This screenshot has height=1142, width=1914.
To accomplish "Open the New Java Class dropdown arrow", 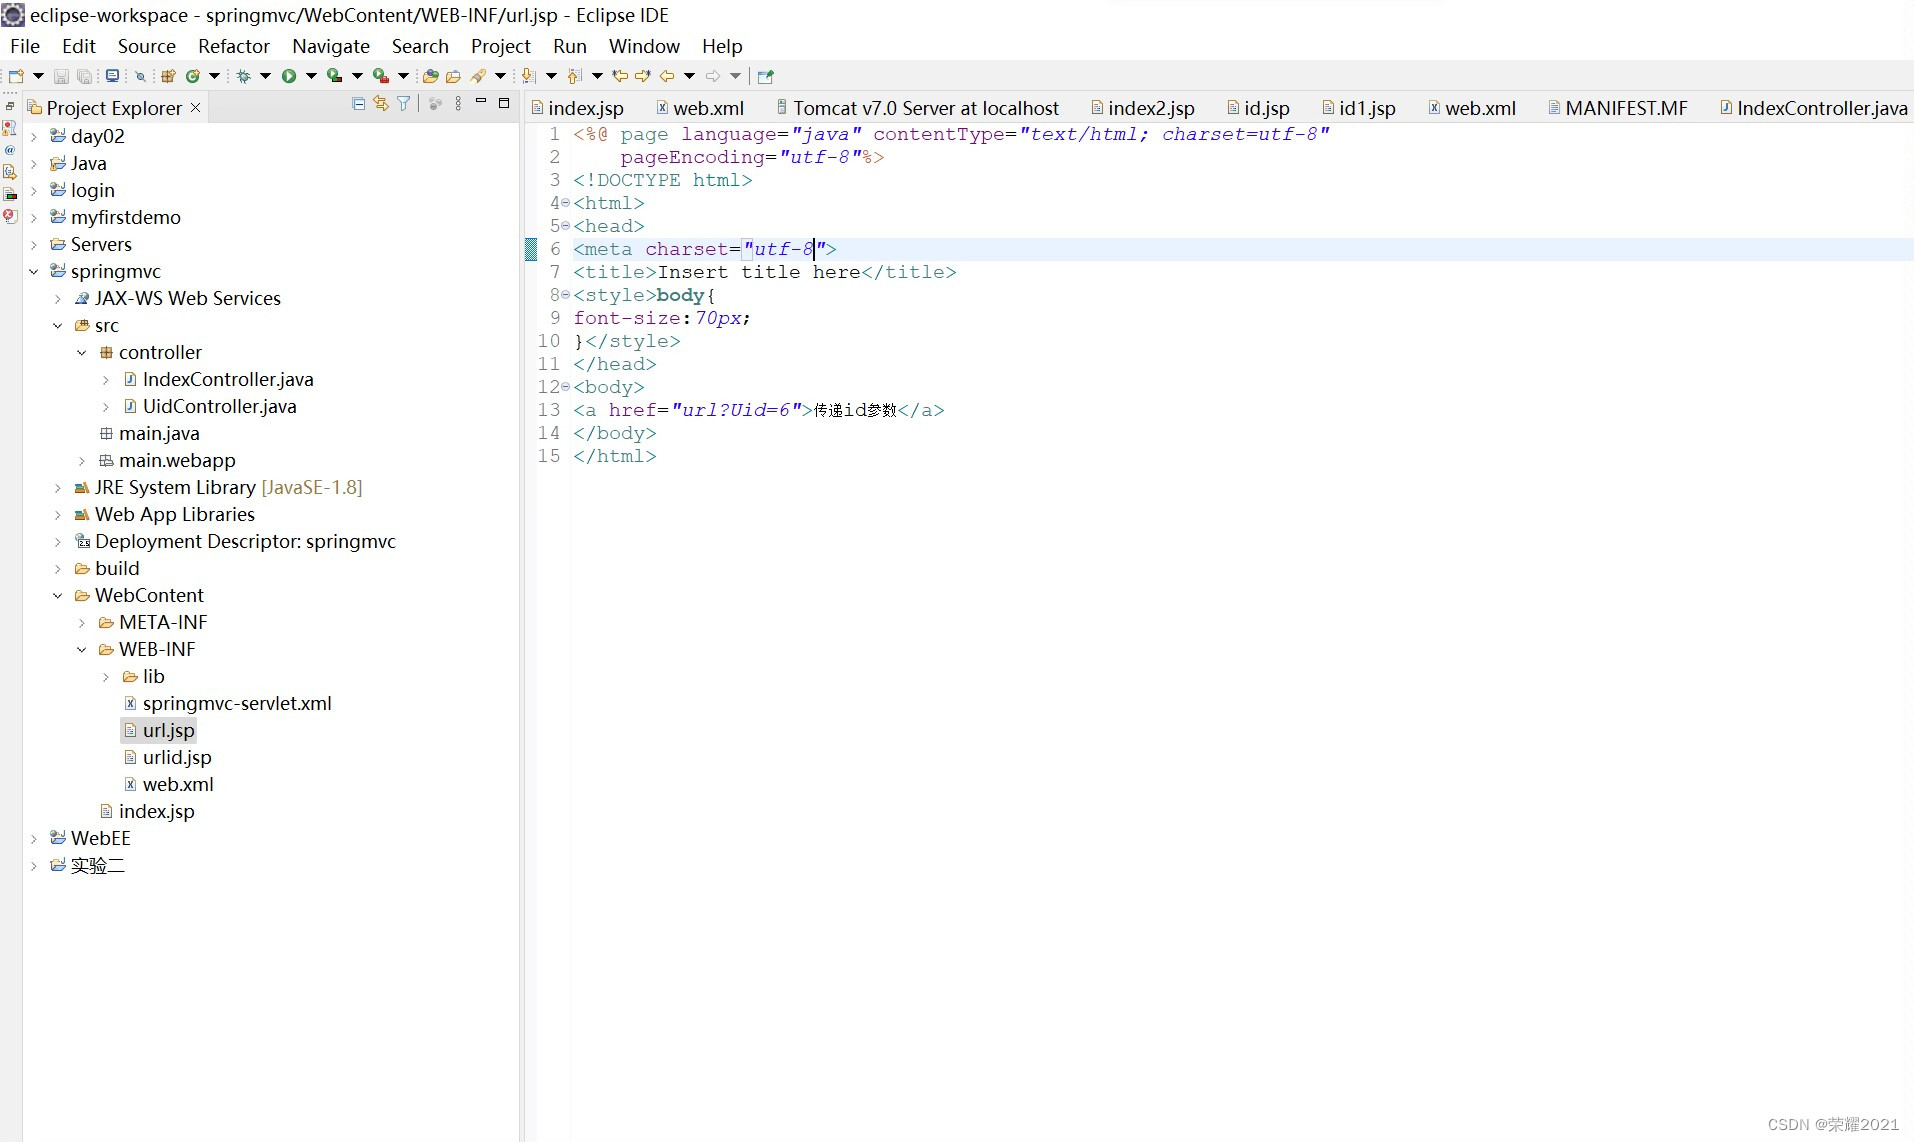I will [214, 76].
